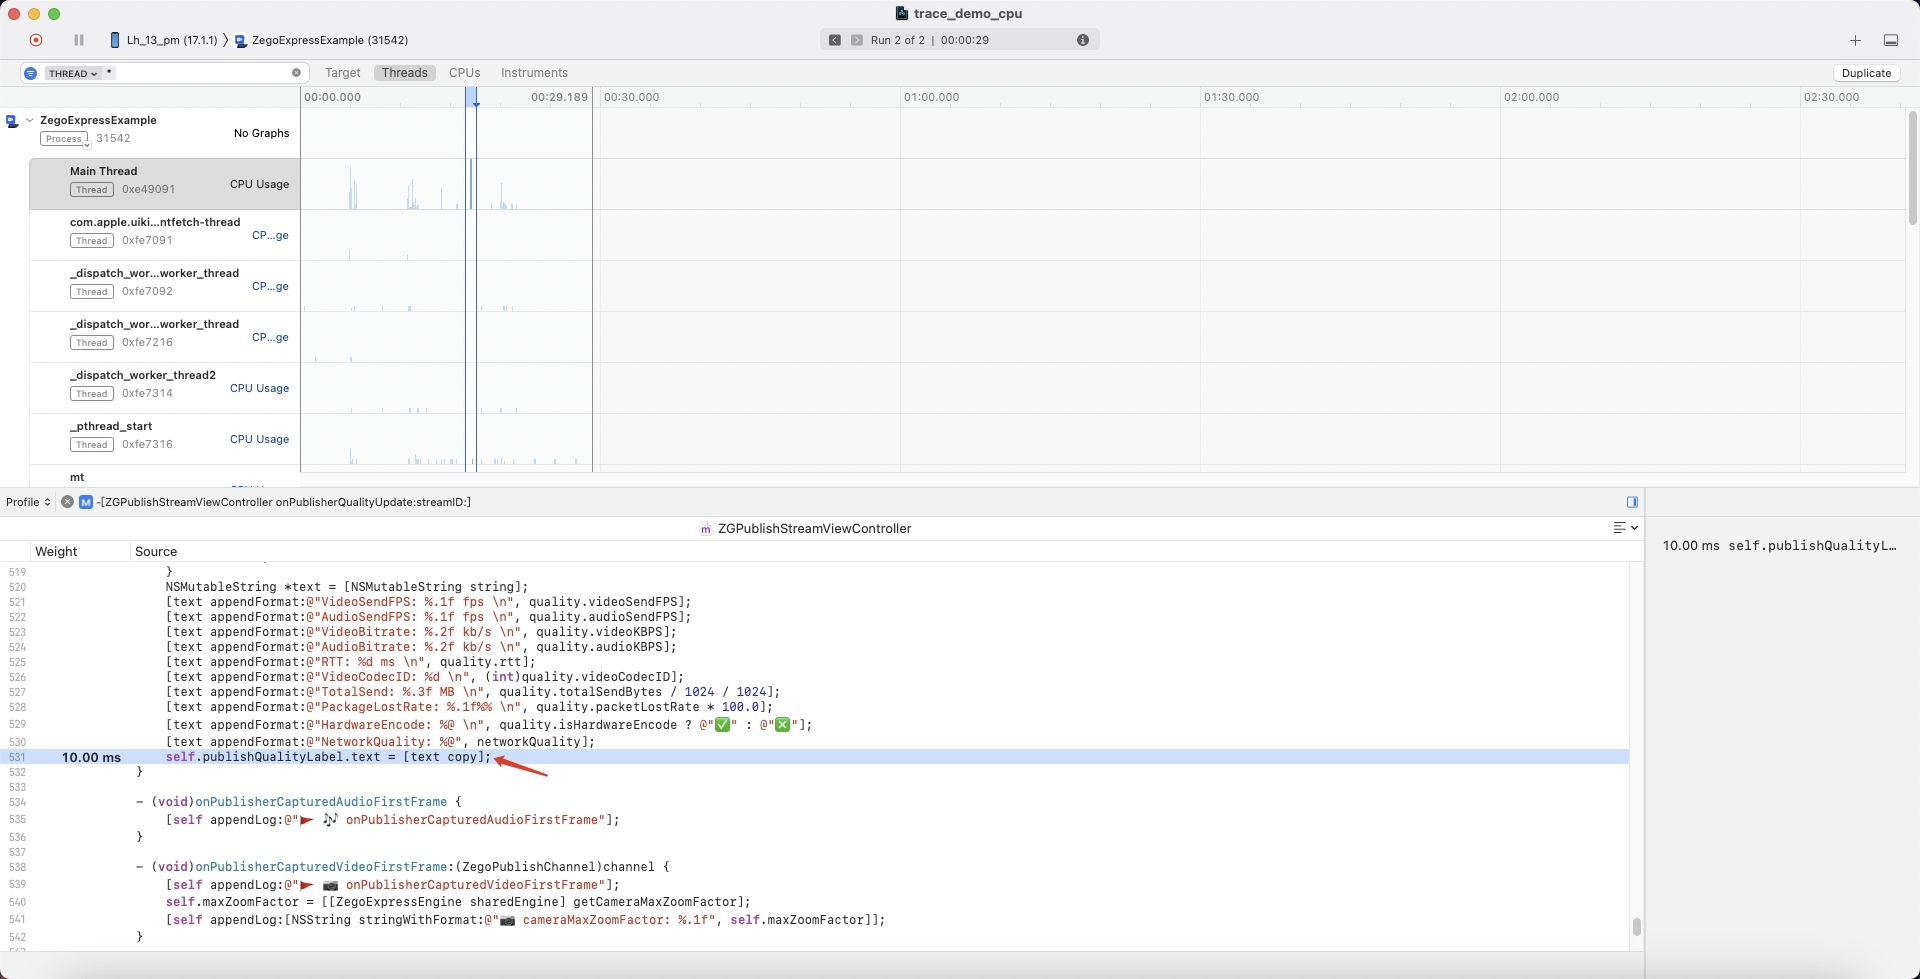Switch filtering to CPUs mode
This screenshot has height=979, width=1920.
point(464,72)
